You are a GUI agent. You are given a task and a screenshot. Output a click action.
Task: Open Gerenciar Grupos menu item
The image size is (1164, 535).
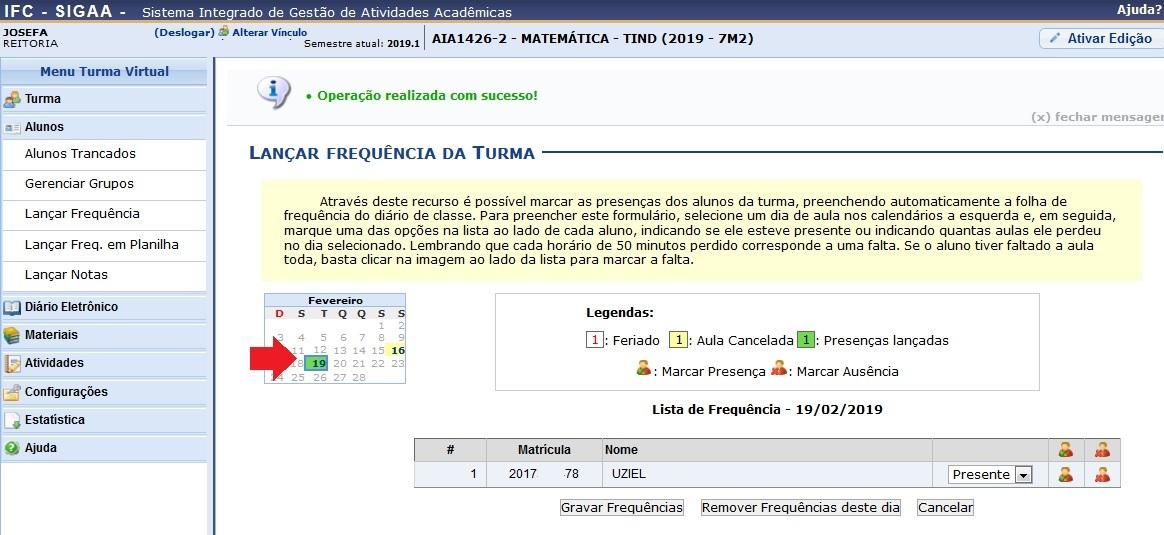pyautogui.click(x=79, y=183)
